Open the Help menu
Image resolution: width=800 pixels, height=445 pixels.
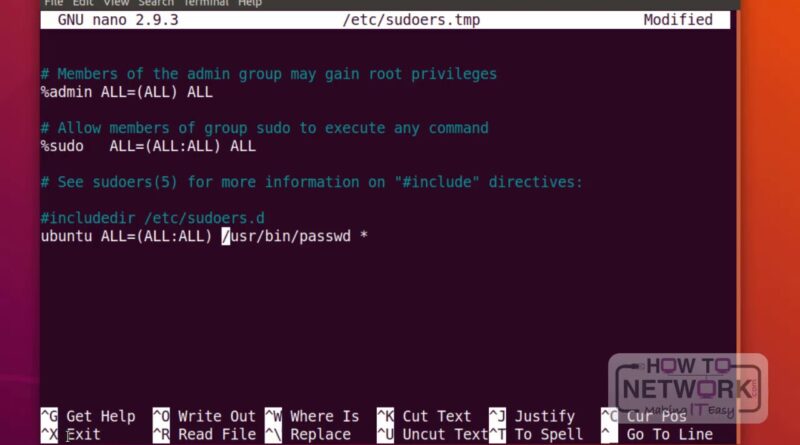(250, 3)
